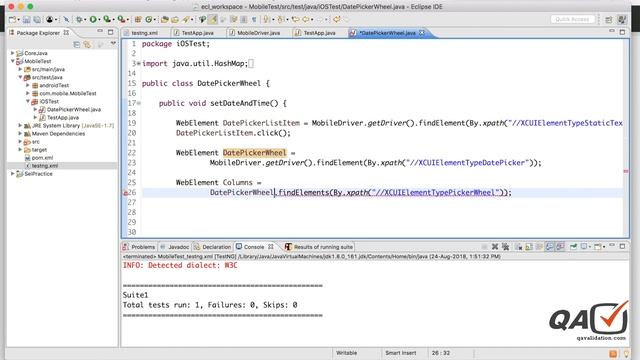The image size is (640, 360).
Task: Click the New Java Package icon
Action: (x=138, y=19)
